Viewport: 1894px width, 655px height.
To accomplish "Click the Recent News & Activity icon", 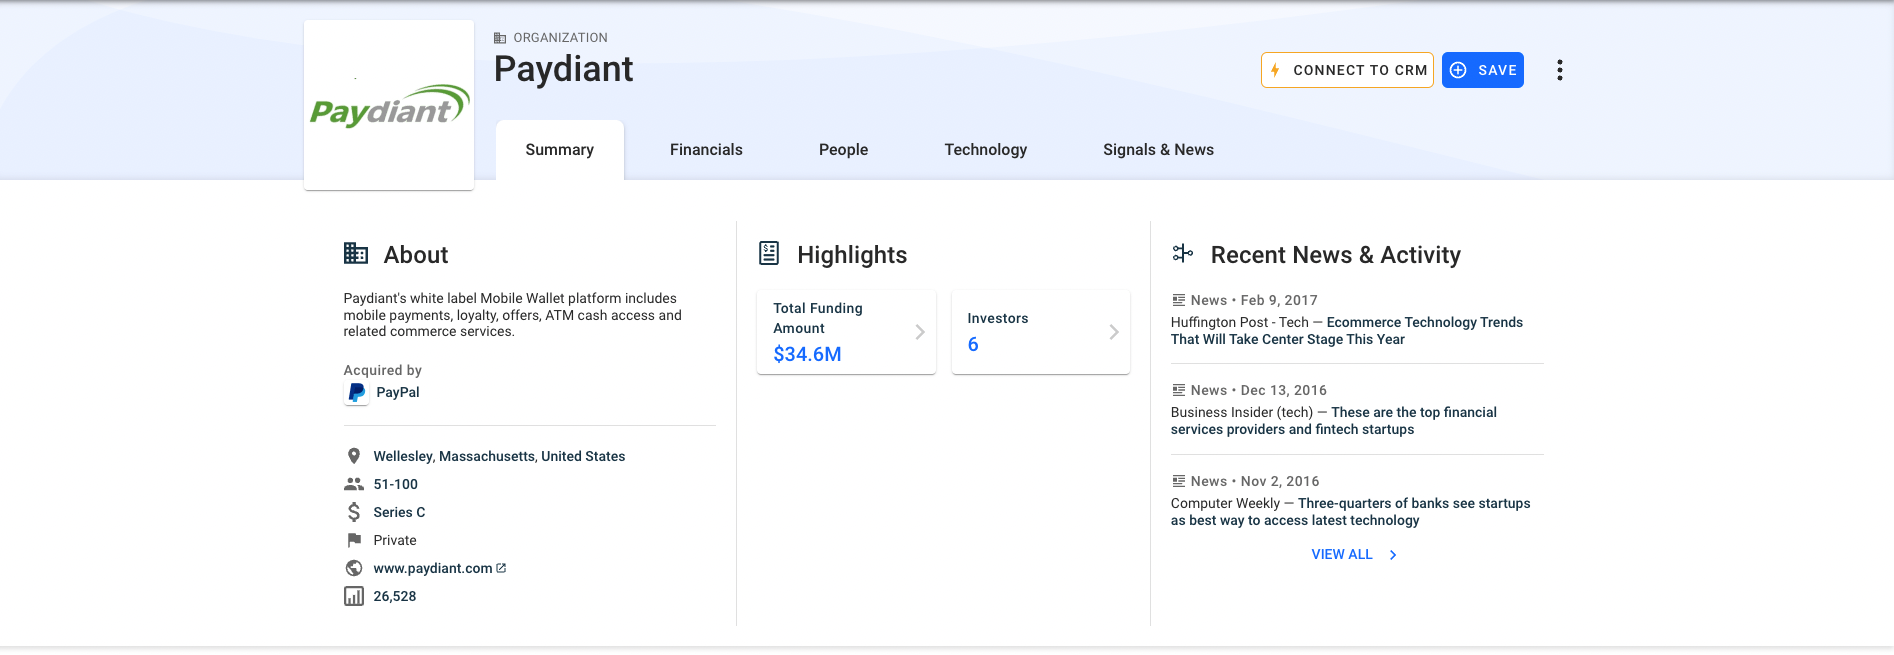I will tap(1183, 254).
